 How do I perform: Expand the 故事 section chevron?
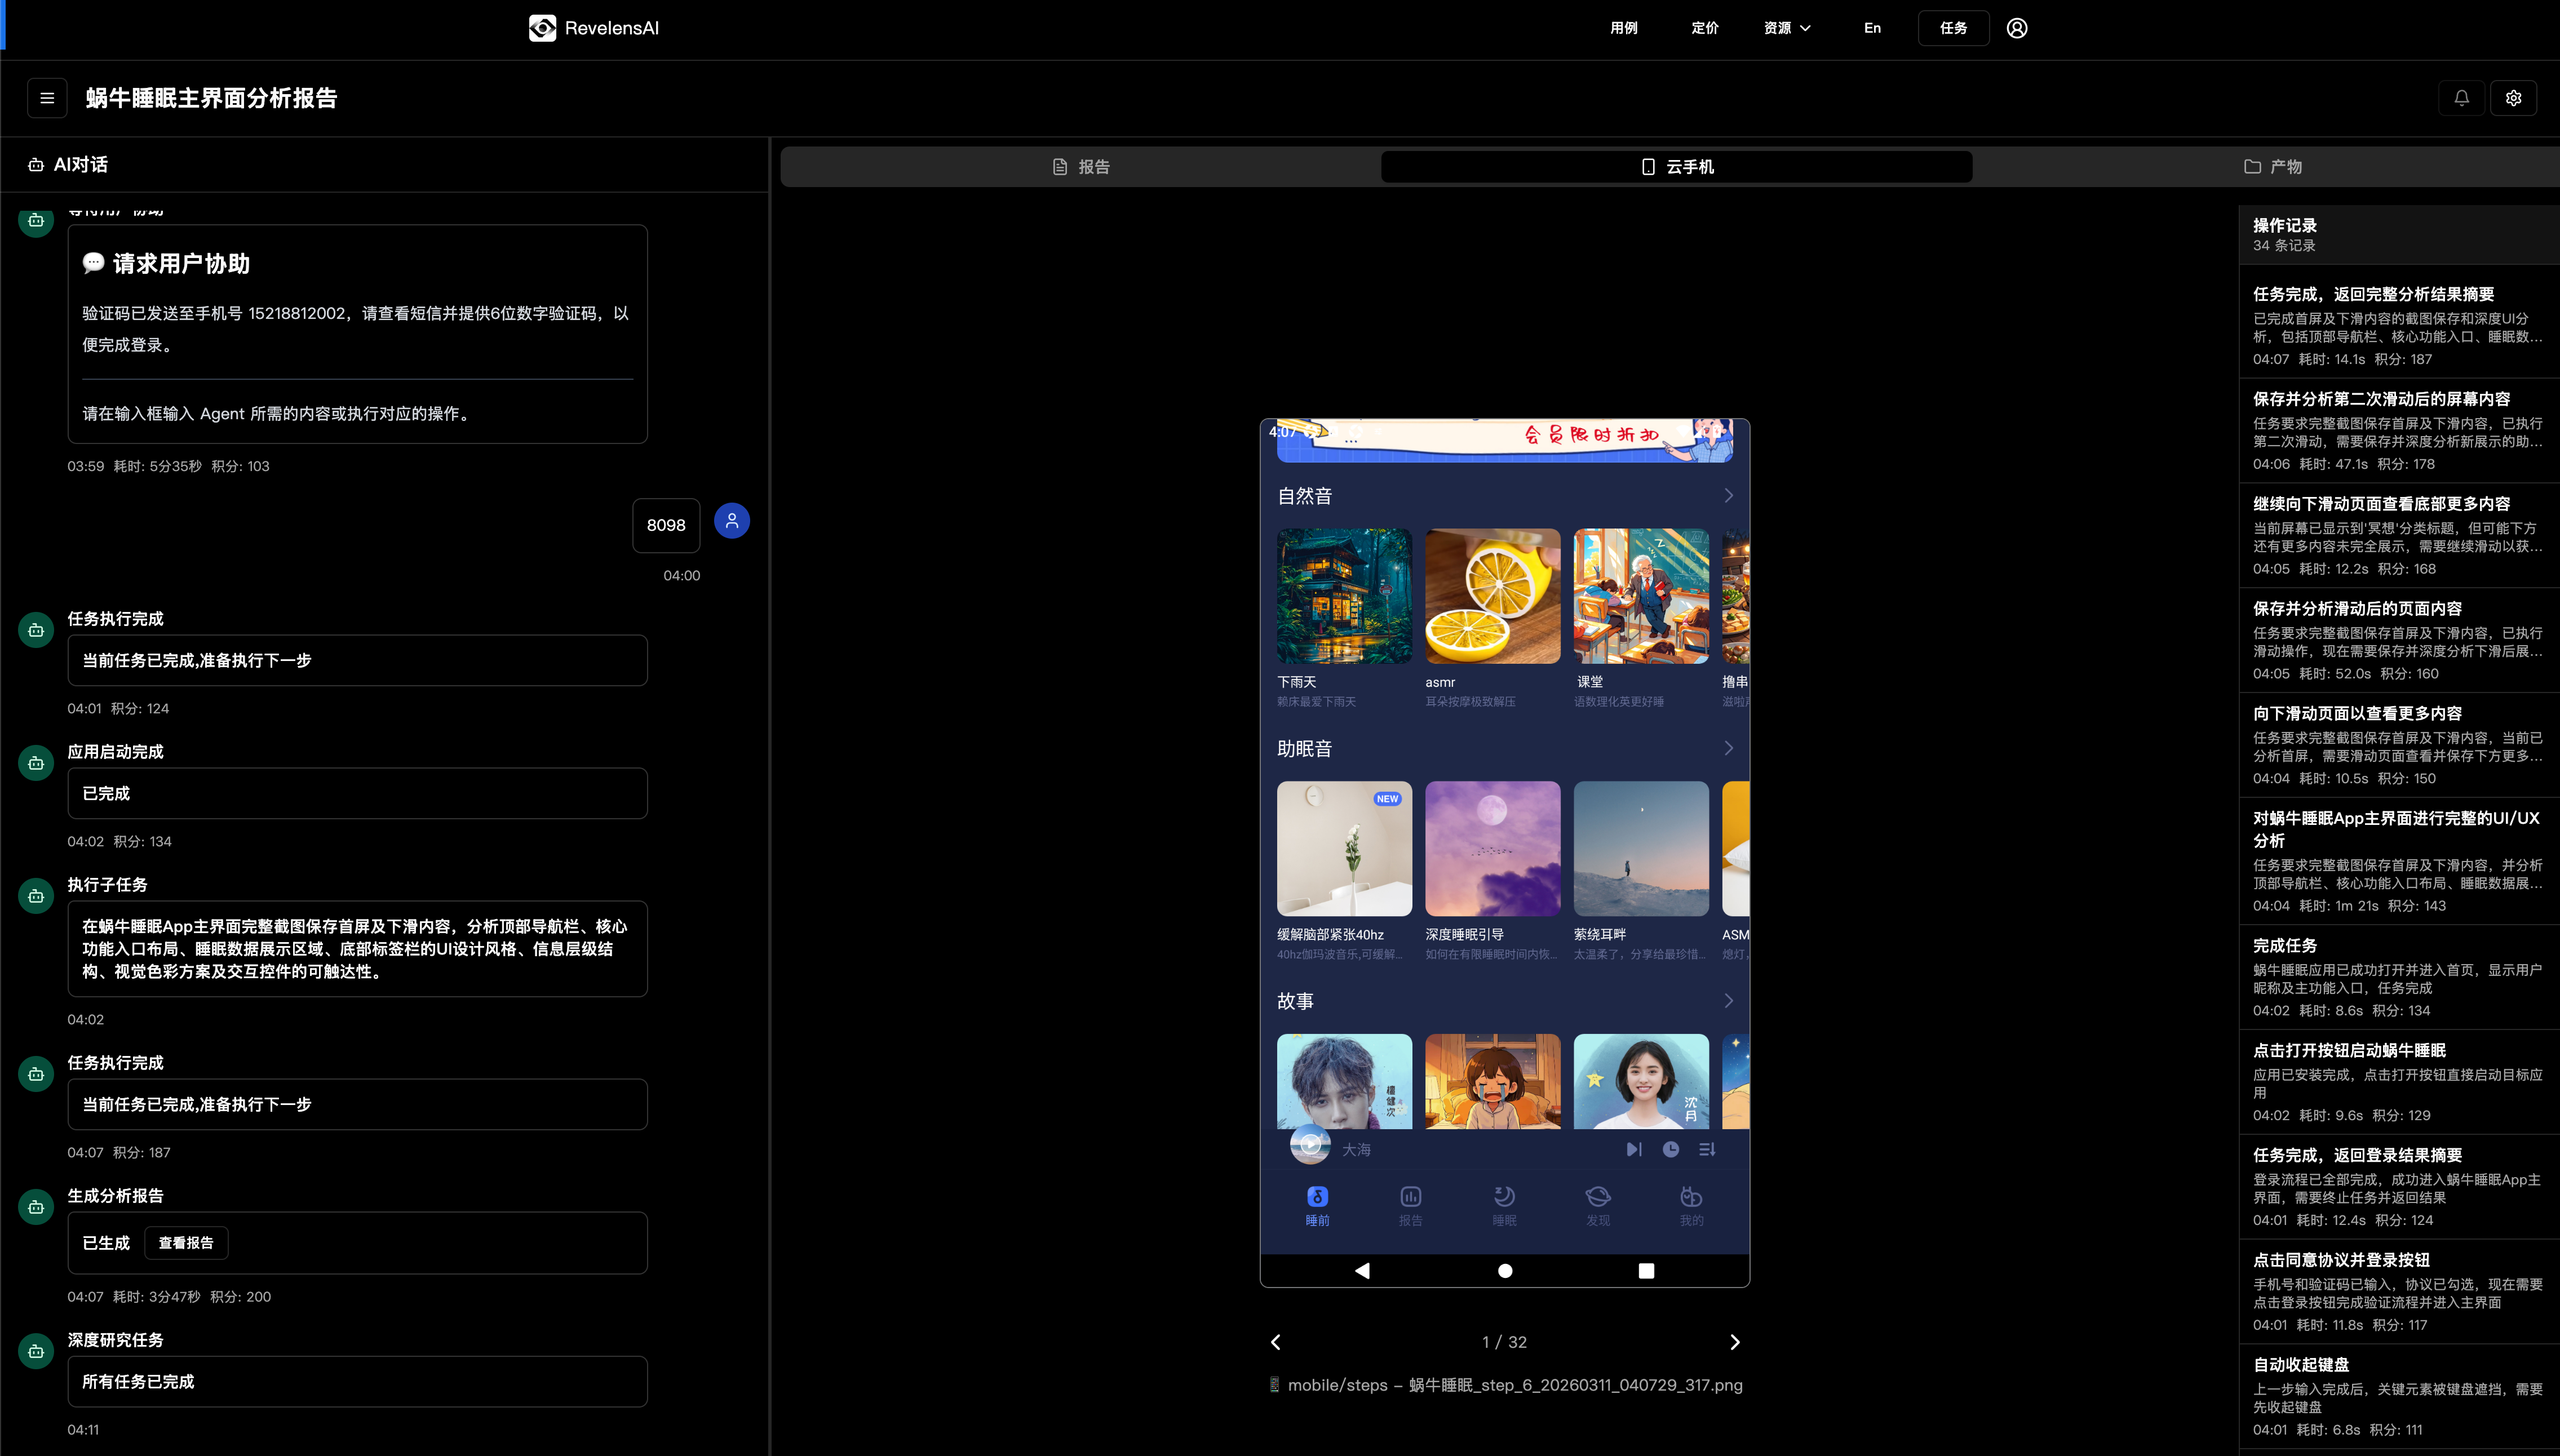tap(1728, 1001)
